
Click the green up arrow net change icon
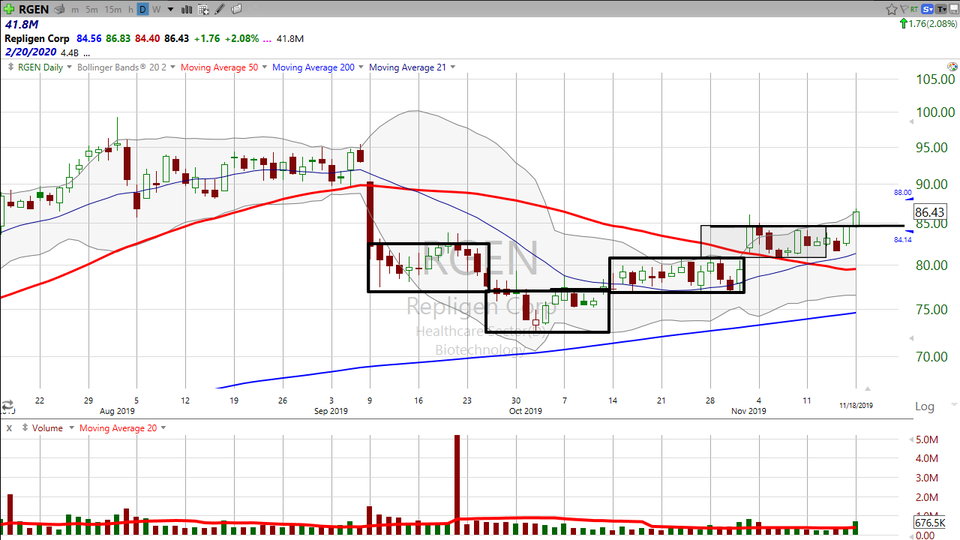pos(903,23)
